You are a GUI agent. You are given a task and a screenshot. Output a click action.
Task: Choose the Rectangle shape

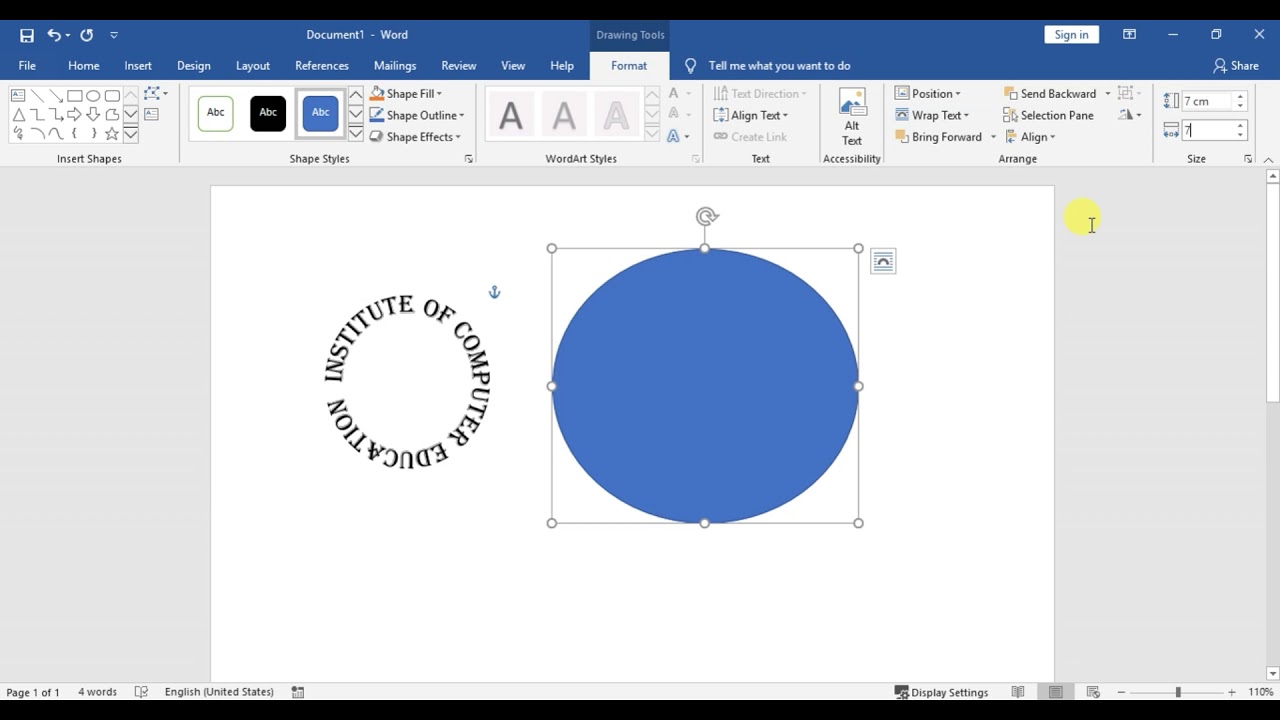click(75, 96)
